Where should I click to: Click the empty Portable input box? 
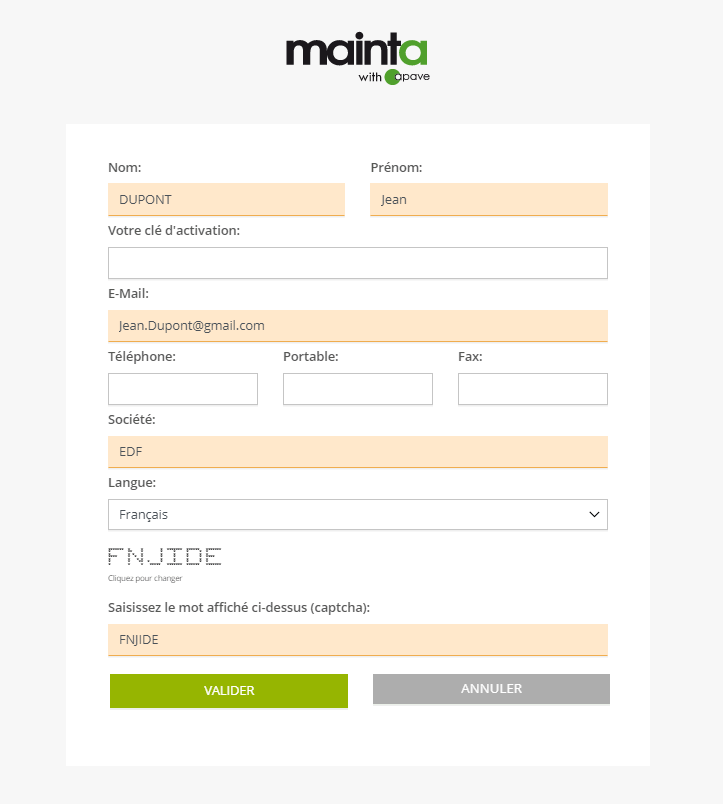pyautogui.click(x=357, y=389)
